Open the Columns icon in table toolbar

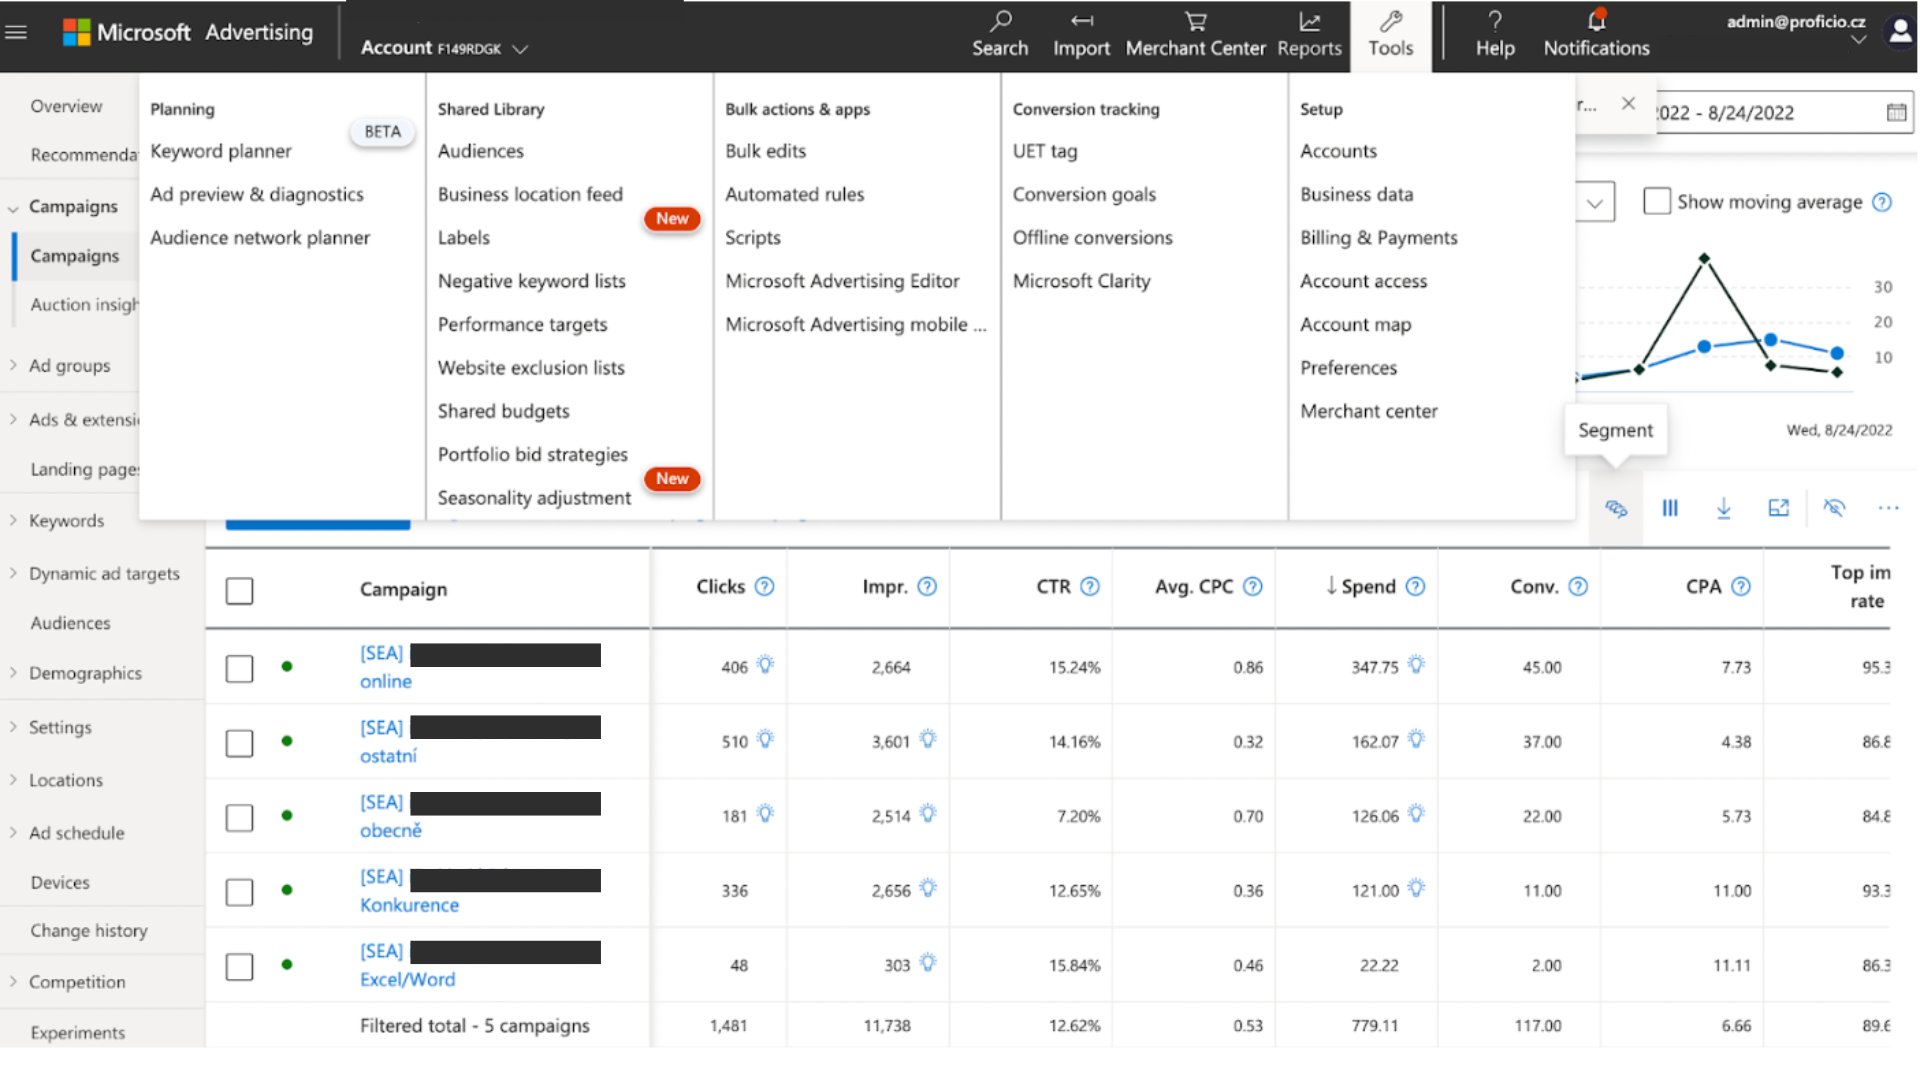1670,508
